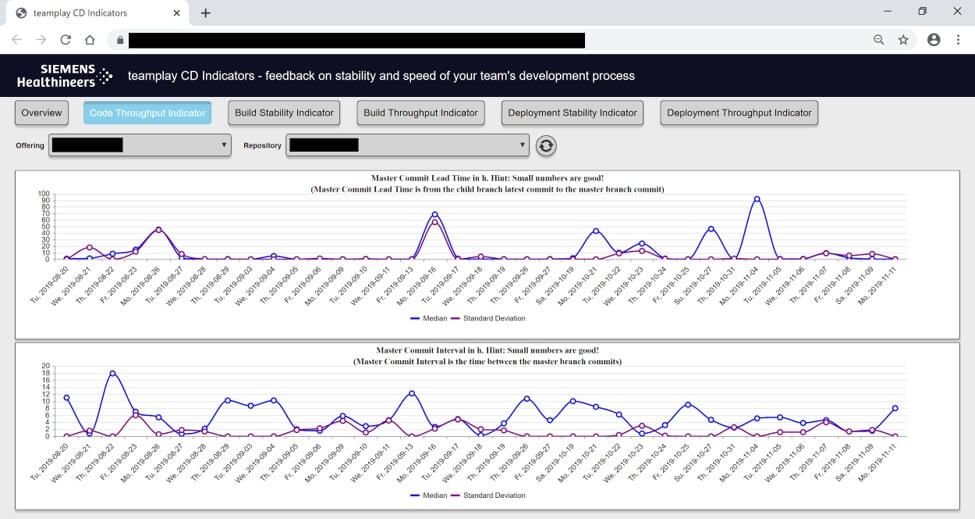Toggle Median series in Lead Time legend
Viewport: 975px width, 519px height.
pos(428,318)
